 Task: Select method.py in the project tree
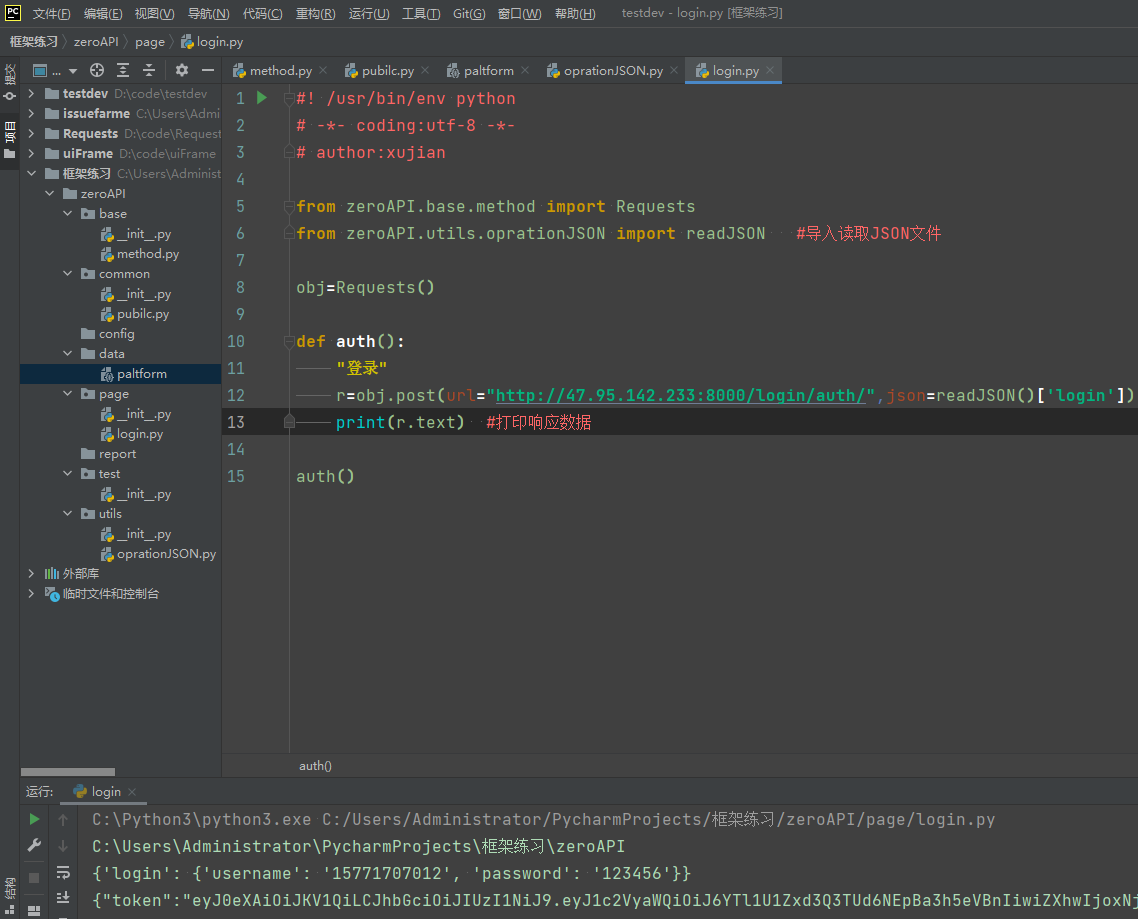tap(147, 253)
